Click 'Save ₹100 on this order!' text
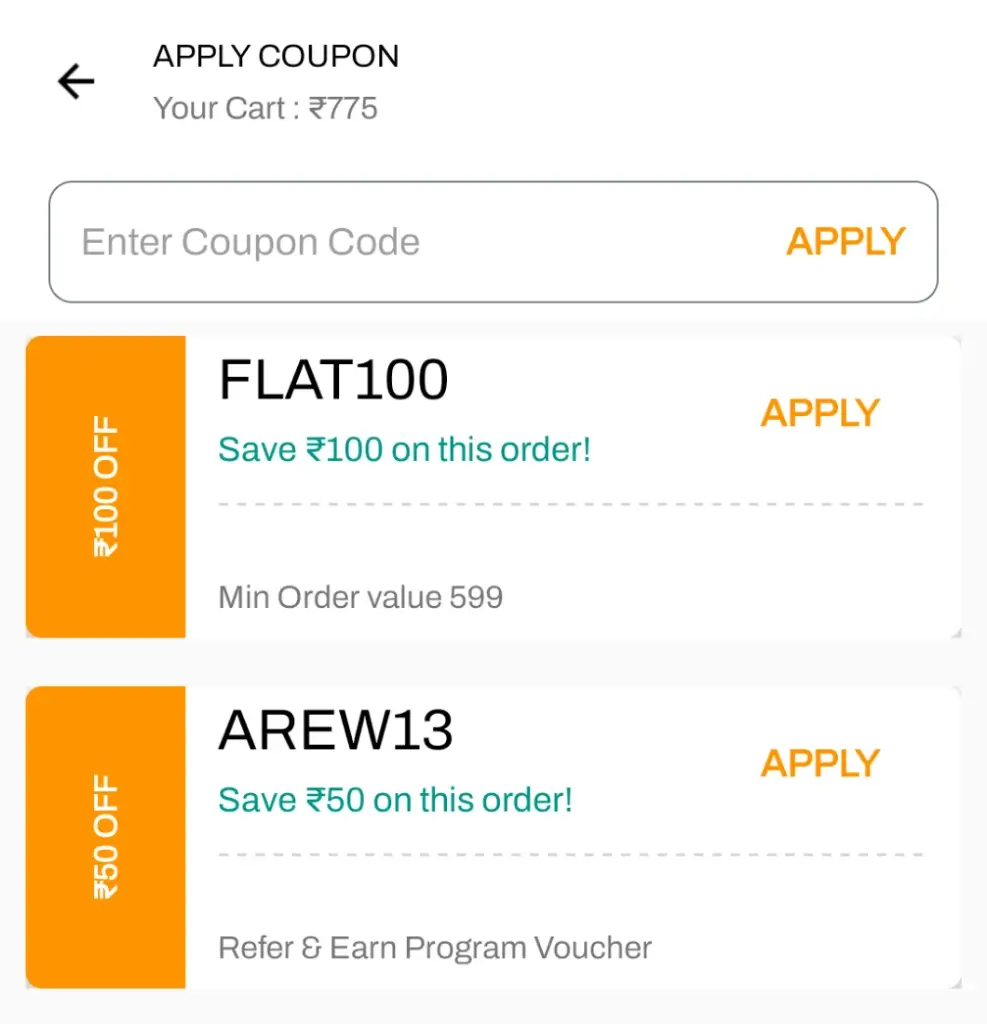 [404, 449]
